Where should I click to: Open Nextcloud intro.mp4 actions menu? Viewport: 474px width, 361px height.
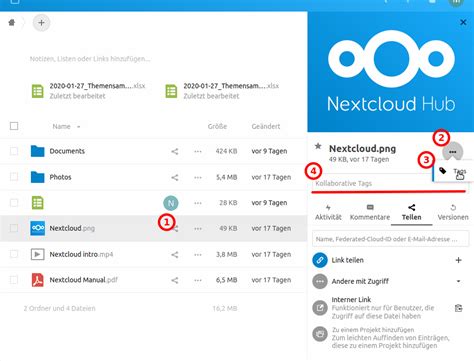click(x=198, y=254)
